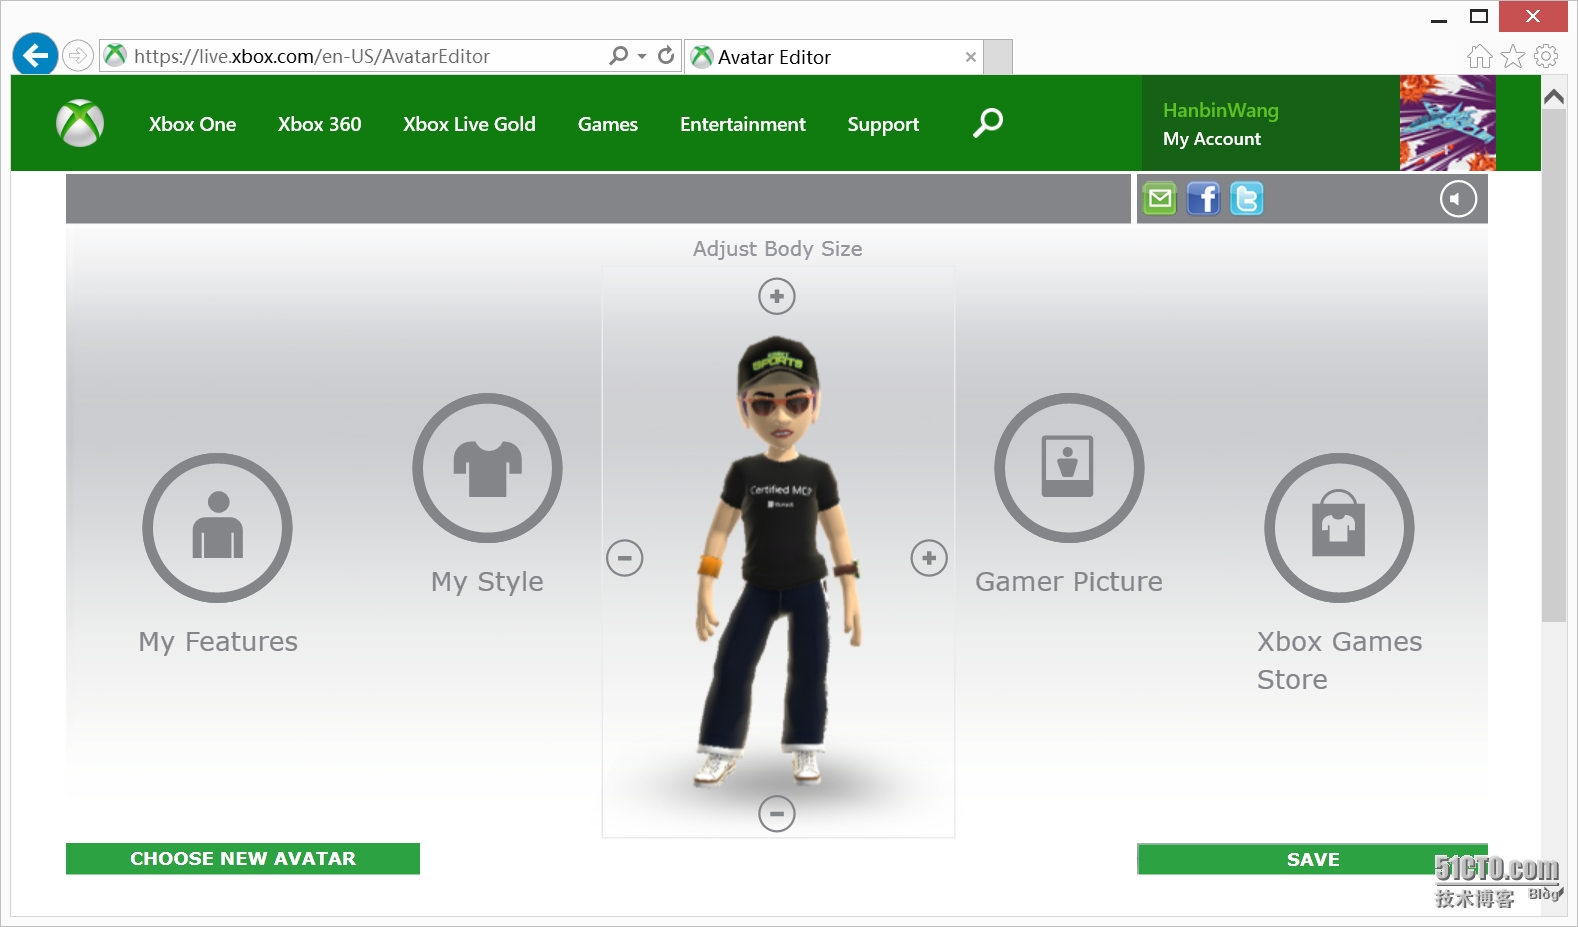Decrease avatar height with bottom minus
The height and width of the screenshot is (927, 1578).
[777, 814]
